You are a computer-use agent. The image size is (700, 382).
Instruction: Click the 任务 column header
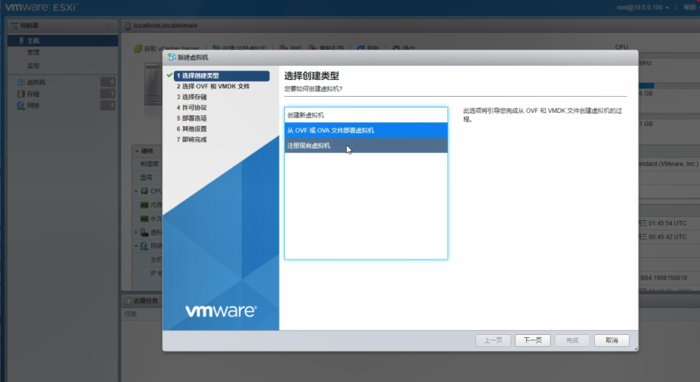131,314
